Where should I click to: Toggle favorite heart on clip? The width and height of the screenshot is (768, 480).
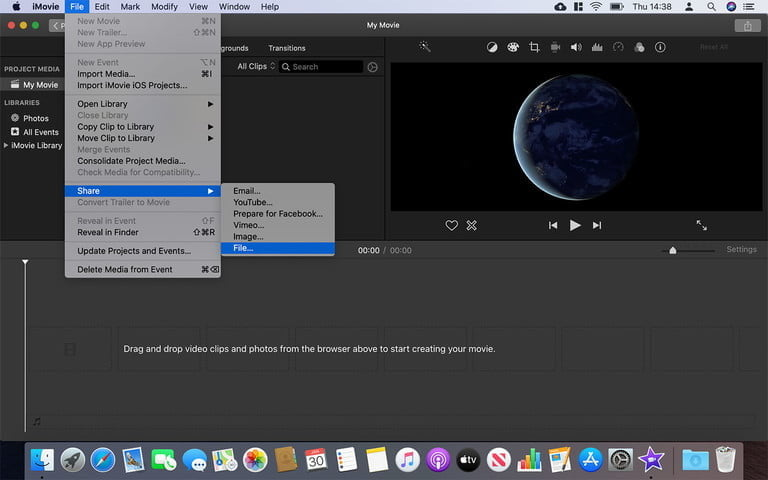(x=452, y=225)
